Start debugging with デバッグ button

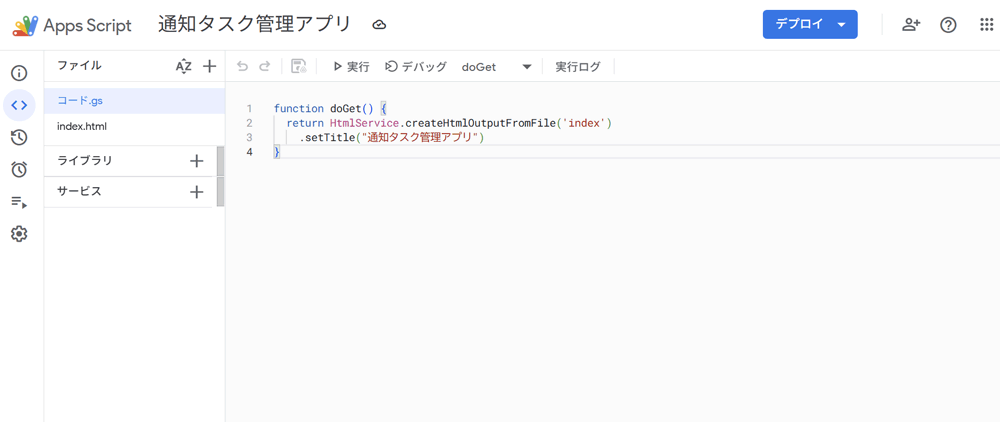tap(416, 66)
